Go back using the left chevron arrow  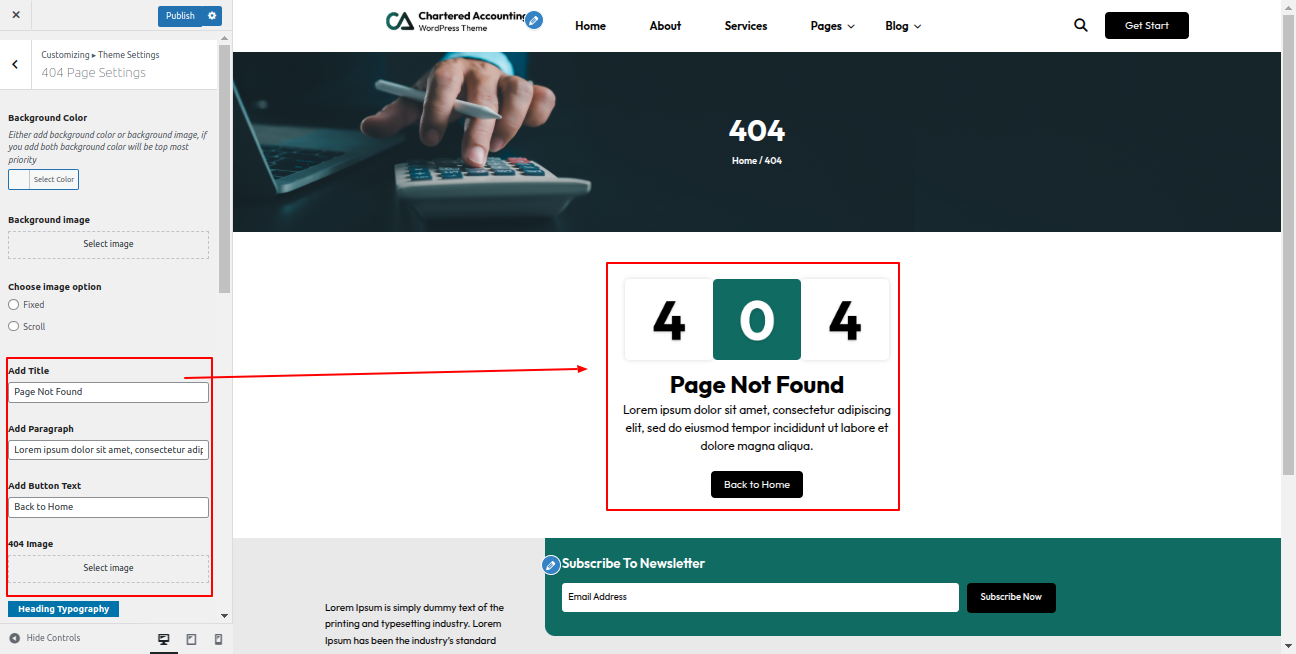coord(15,64)
